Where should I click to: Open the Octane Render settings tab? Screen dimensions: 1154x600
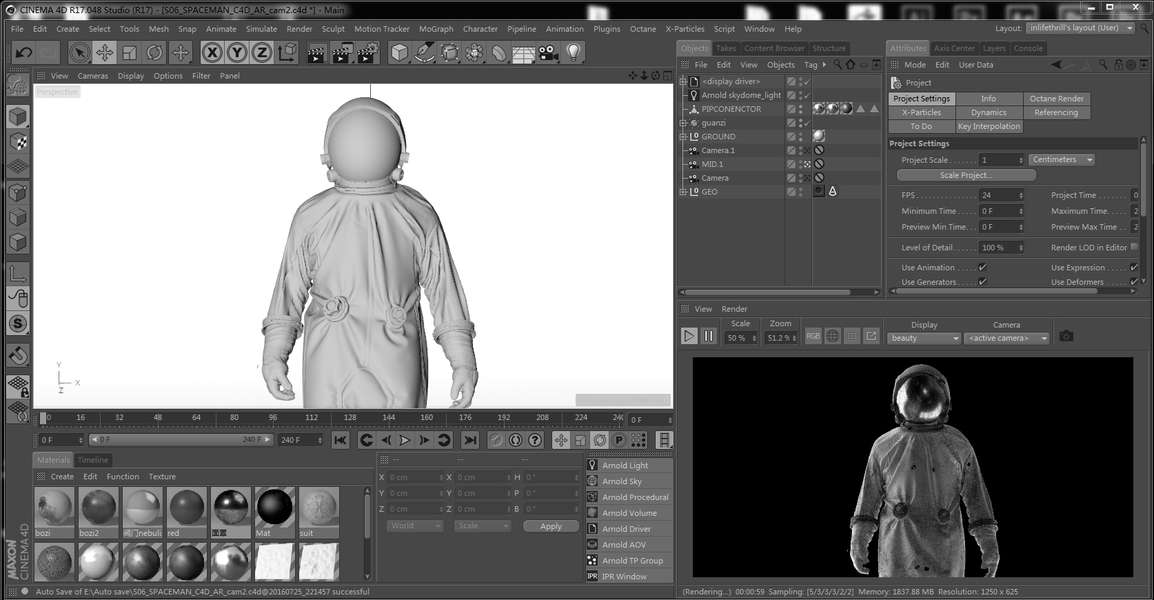coord(1056,99)
